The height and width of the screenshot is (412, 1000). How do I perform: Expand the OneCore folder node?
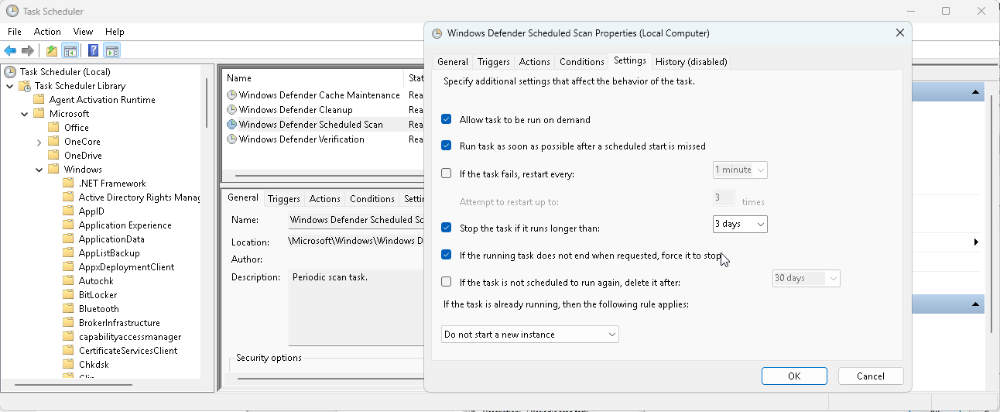40,142
